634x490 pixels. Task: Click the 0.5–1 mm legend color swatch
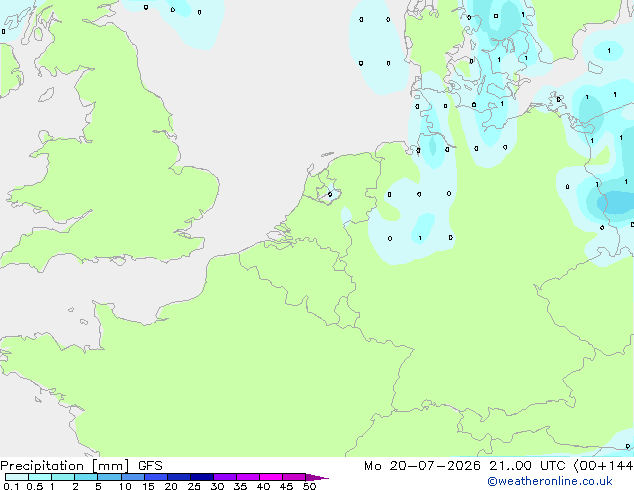click(40, 477)
